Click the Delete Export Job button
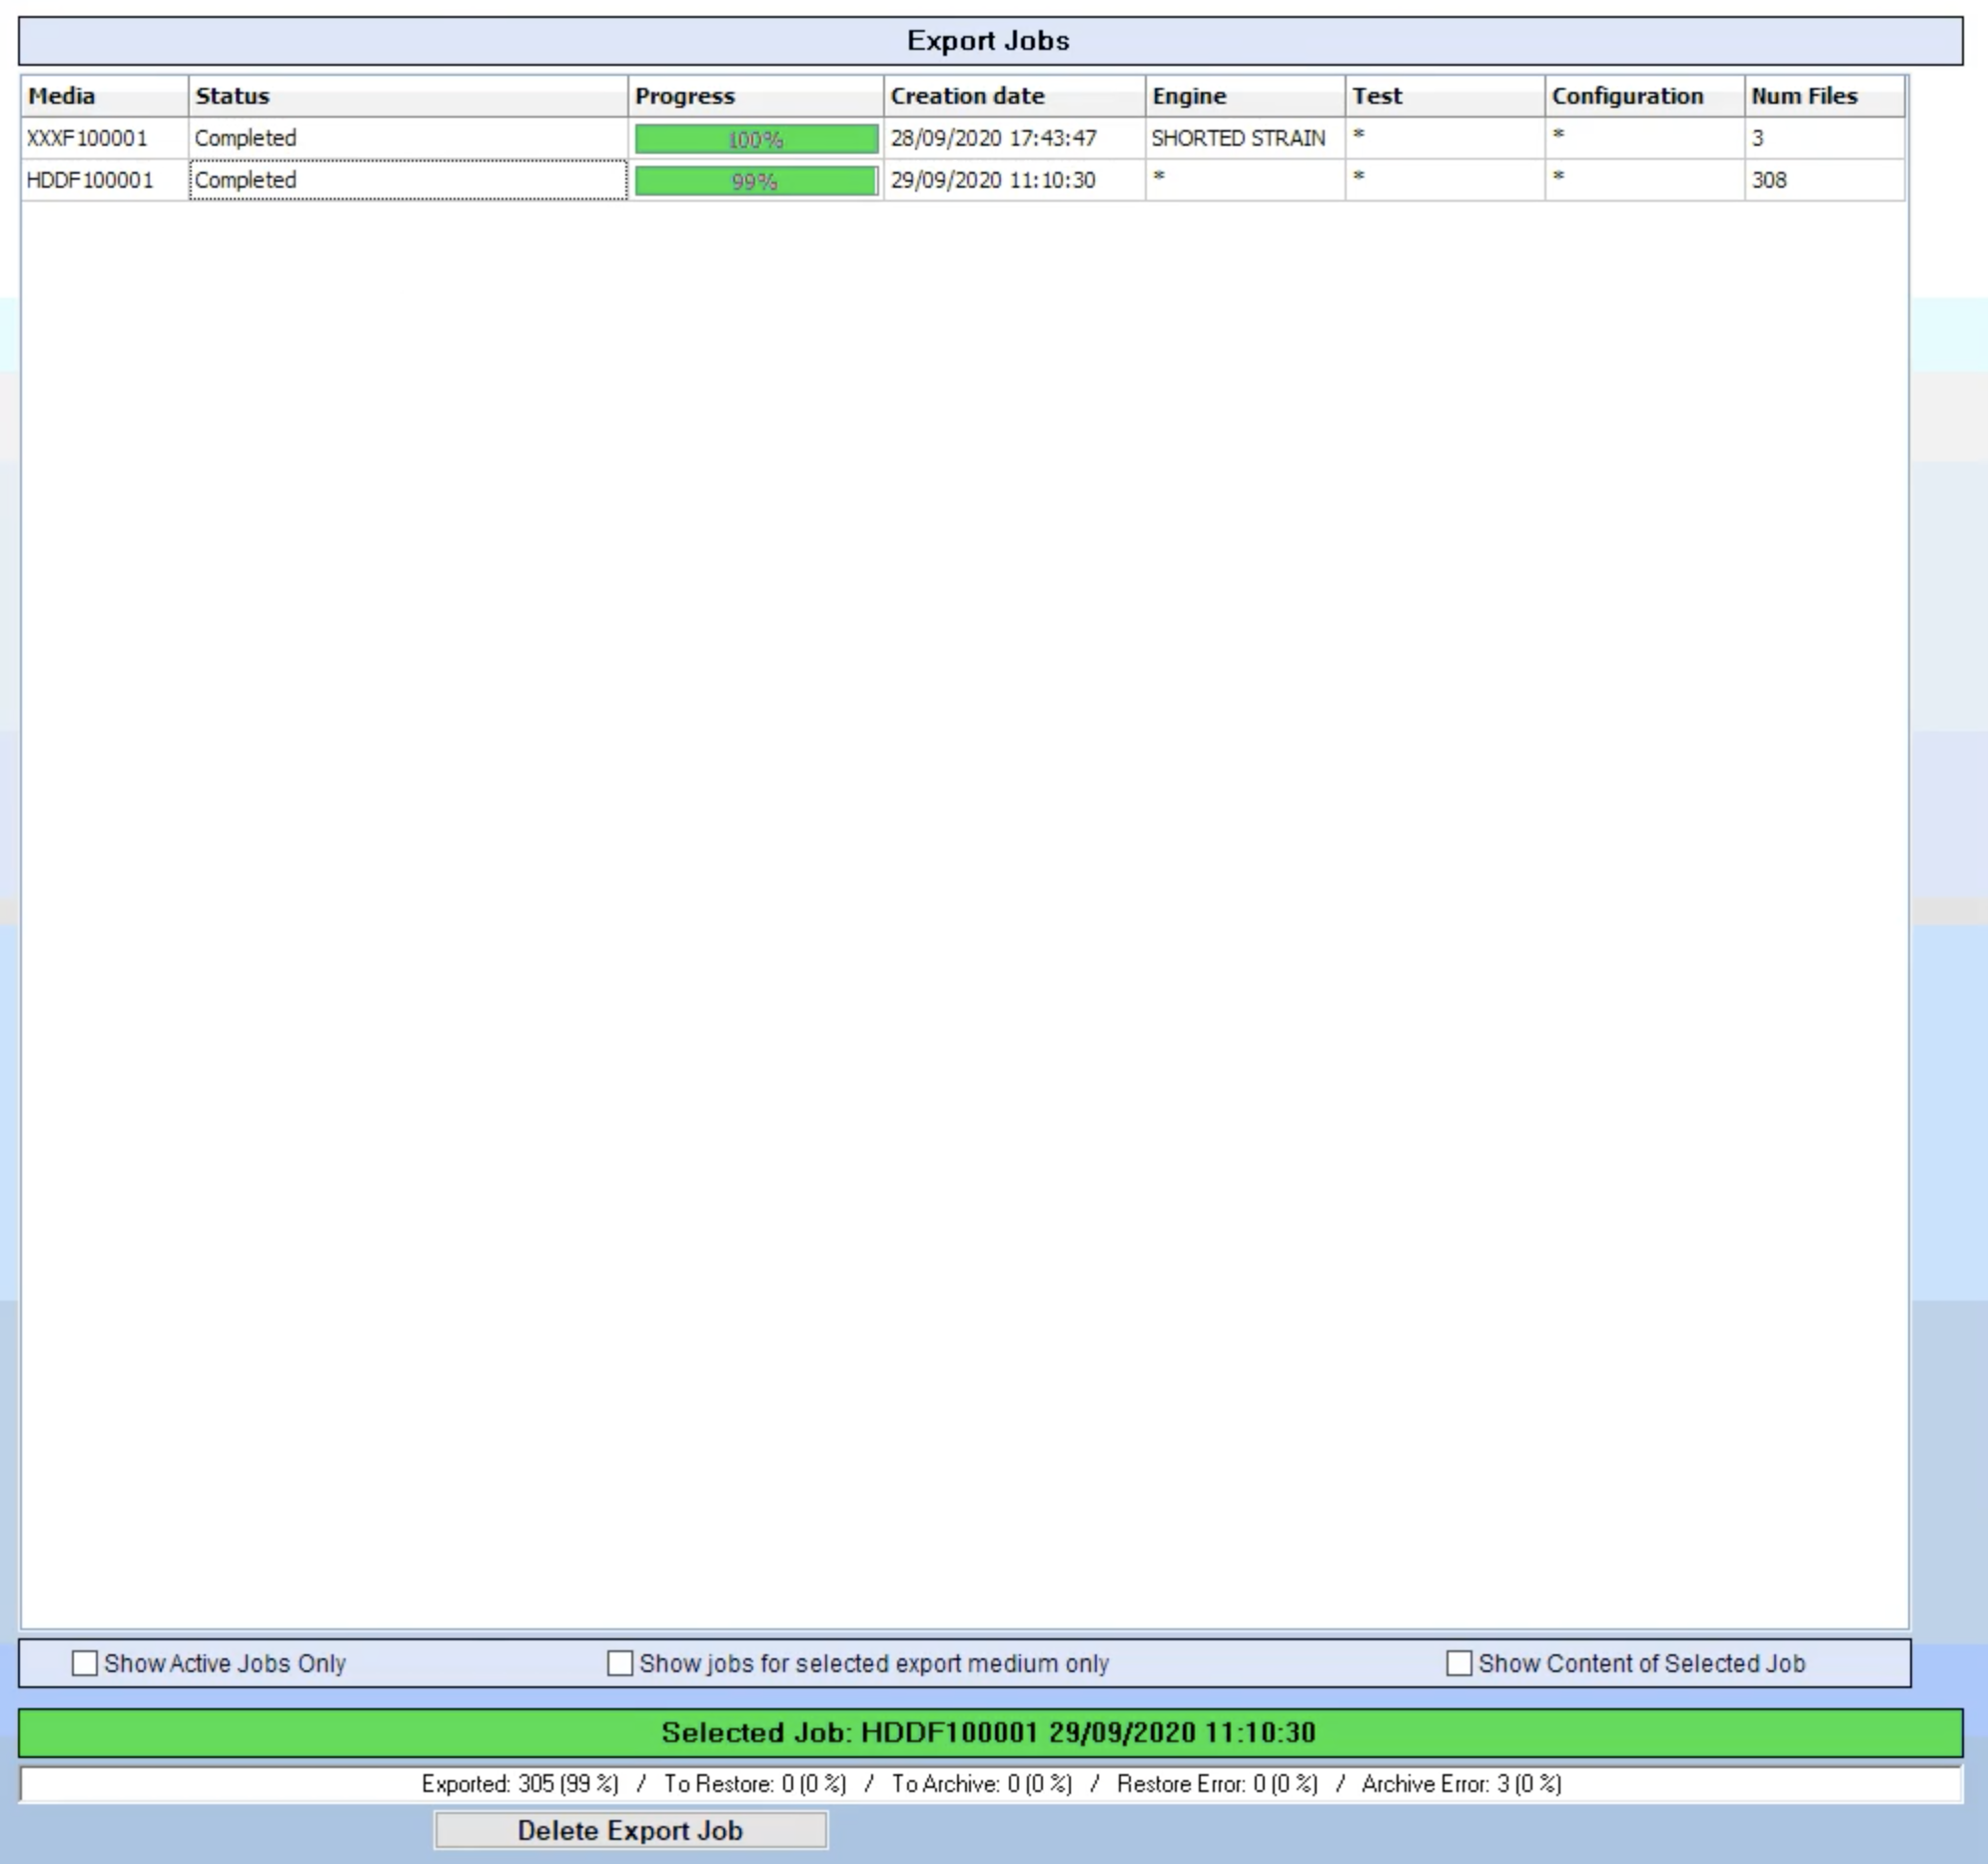The width and height of the screenshot is (1988, 1864). coord(630,1830)
